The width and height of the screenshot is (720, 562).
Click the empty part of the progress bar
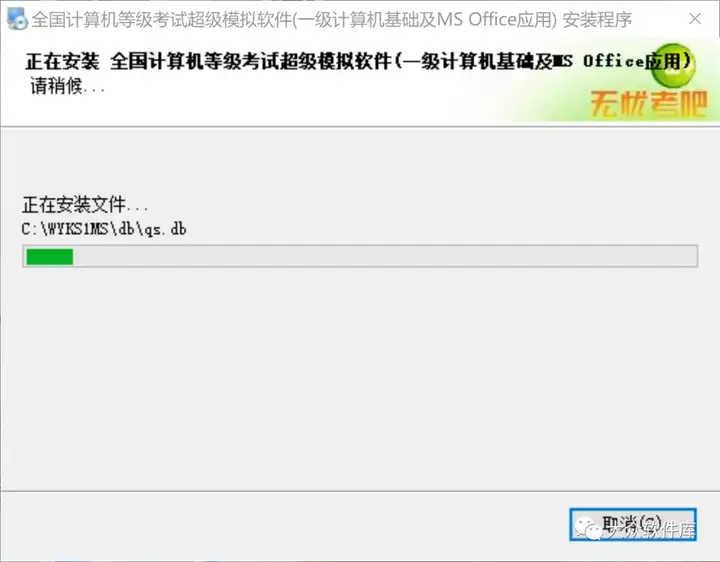click(x=385, y=257)
